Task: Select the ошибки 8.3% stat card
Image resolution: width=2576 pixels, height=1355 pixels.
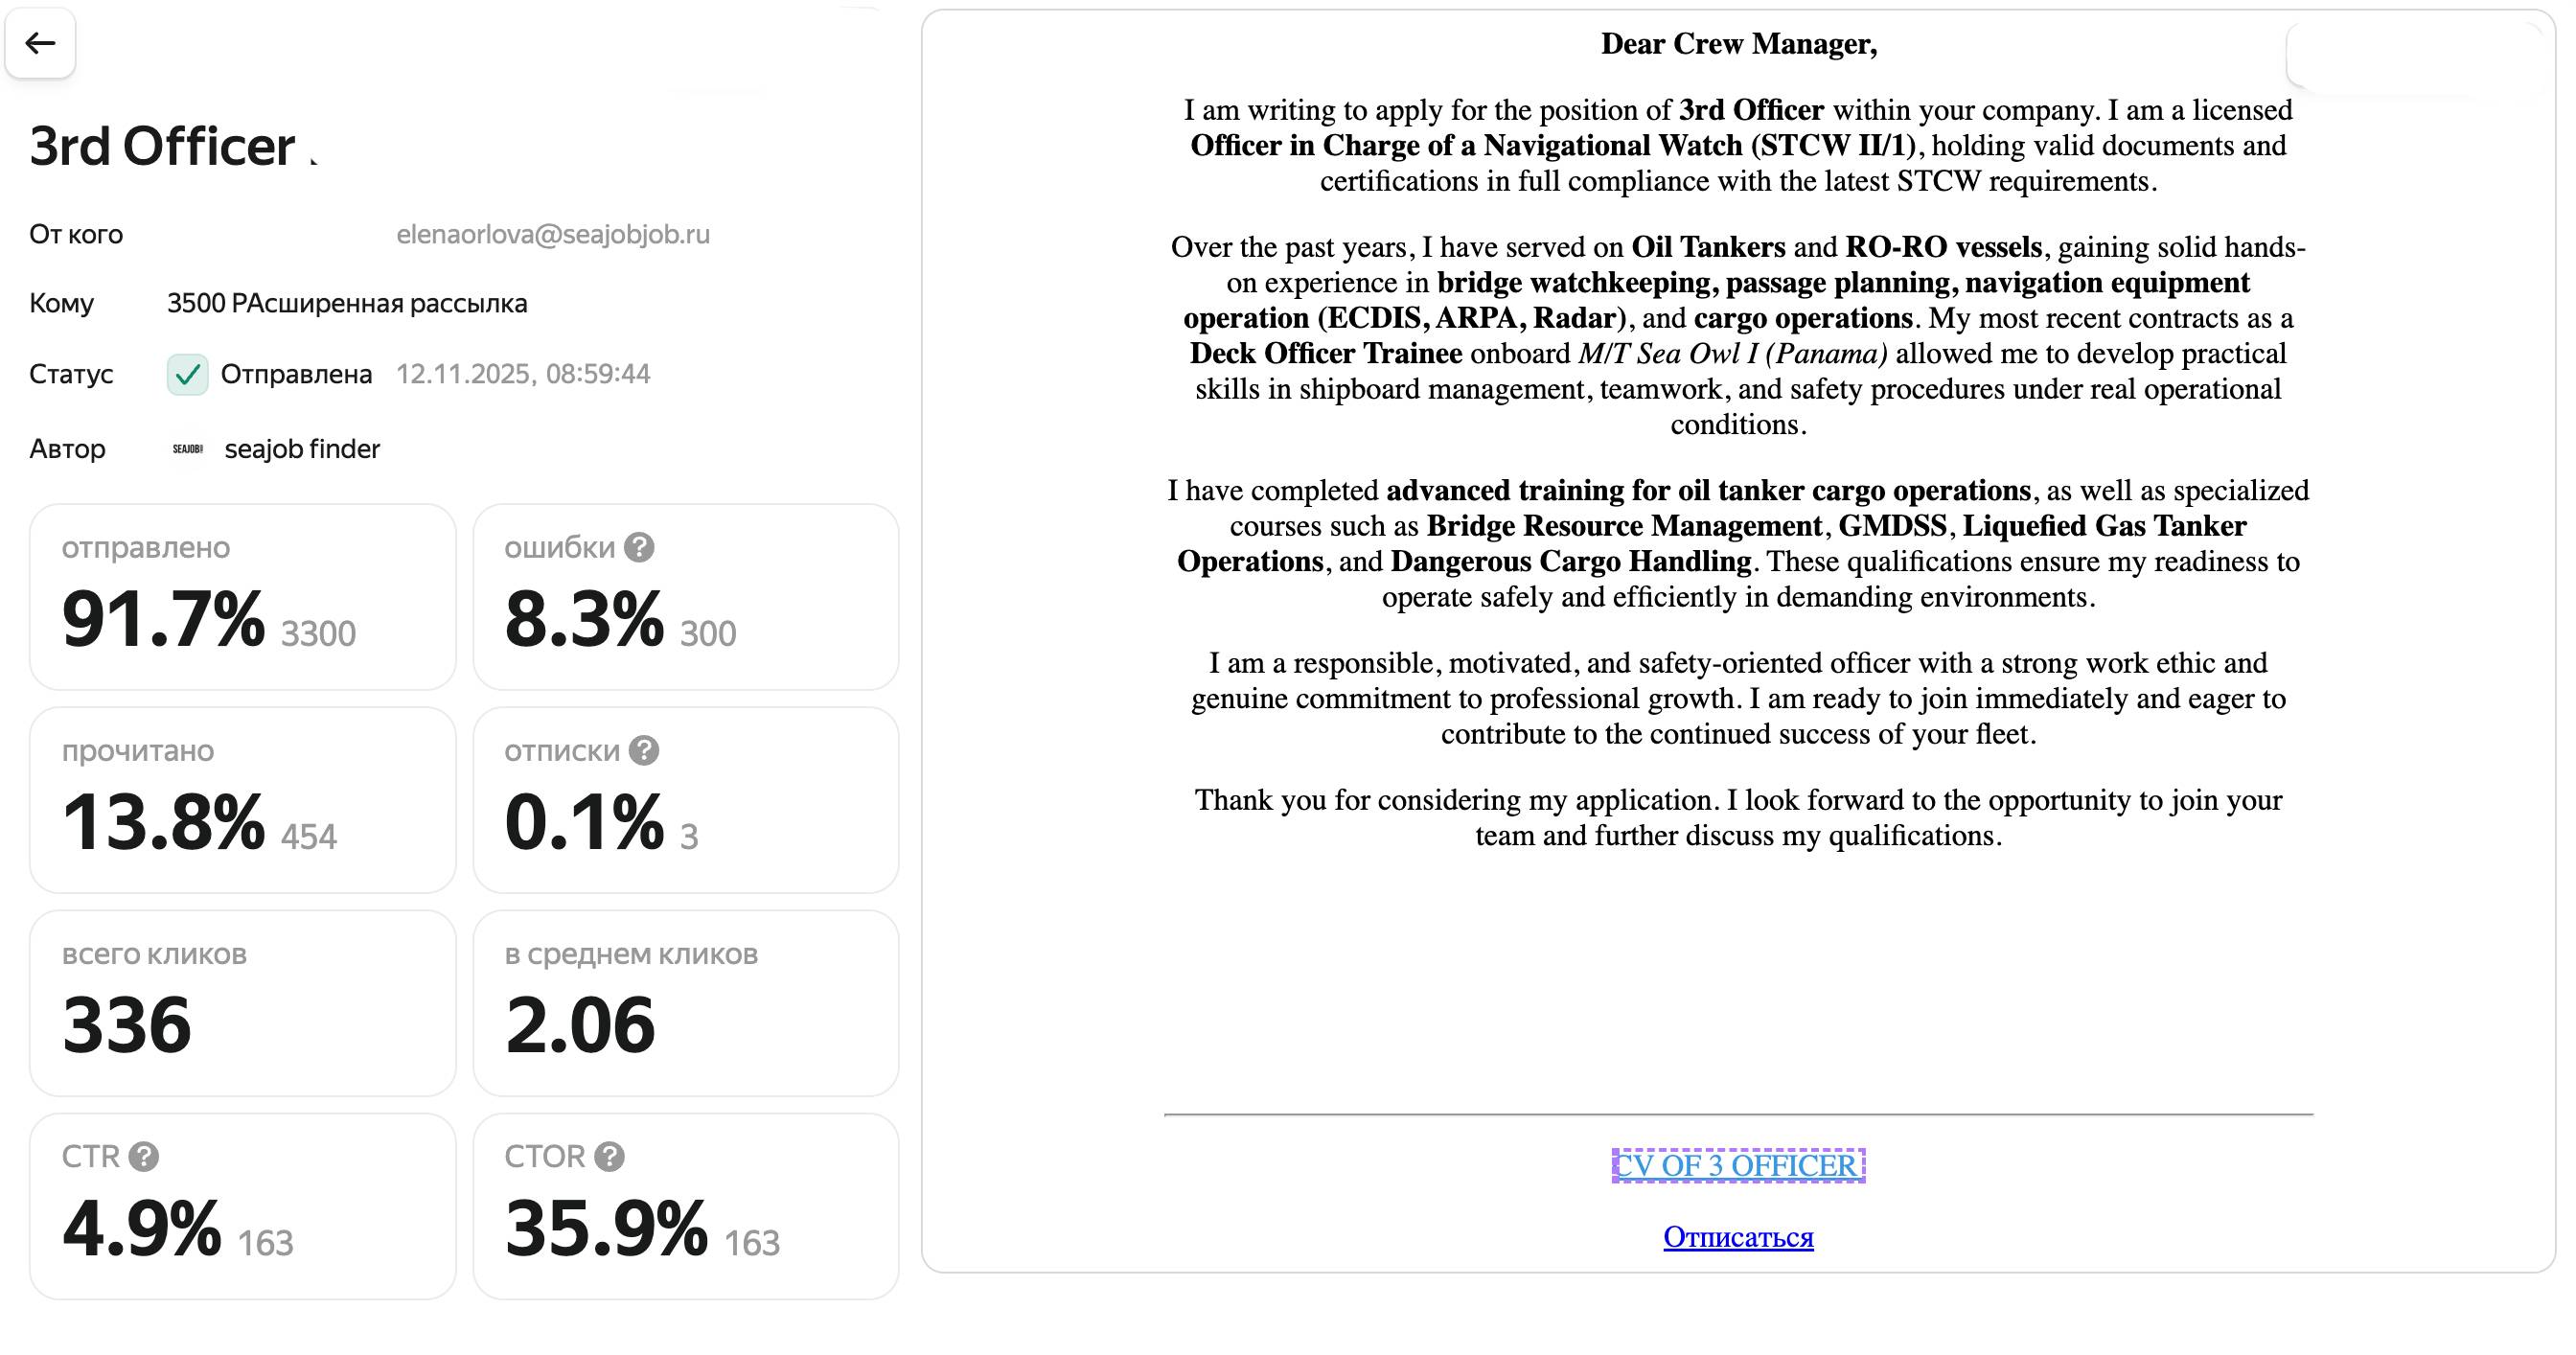Action: click(x=685, y=597)
